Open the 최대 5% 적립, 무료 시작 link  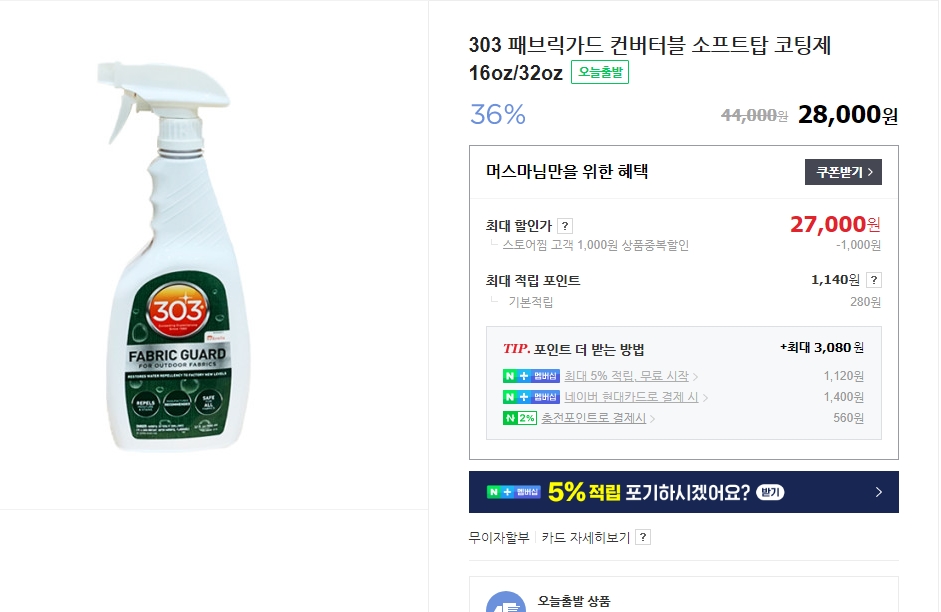(627, 376)
